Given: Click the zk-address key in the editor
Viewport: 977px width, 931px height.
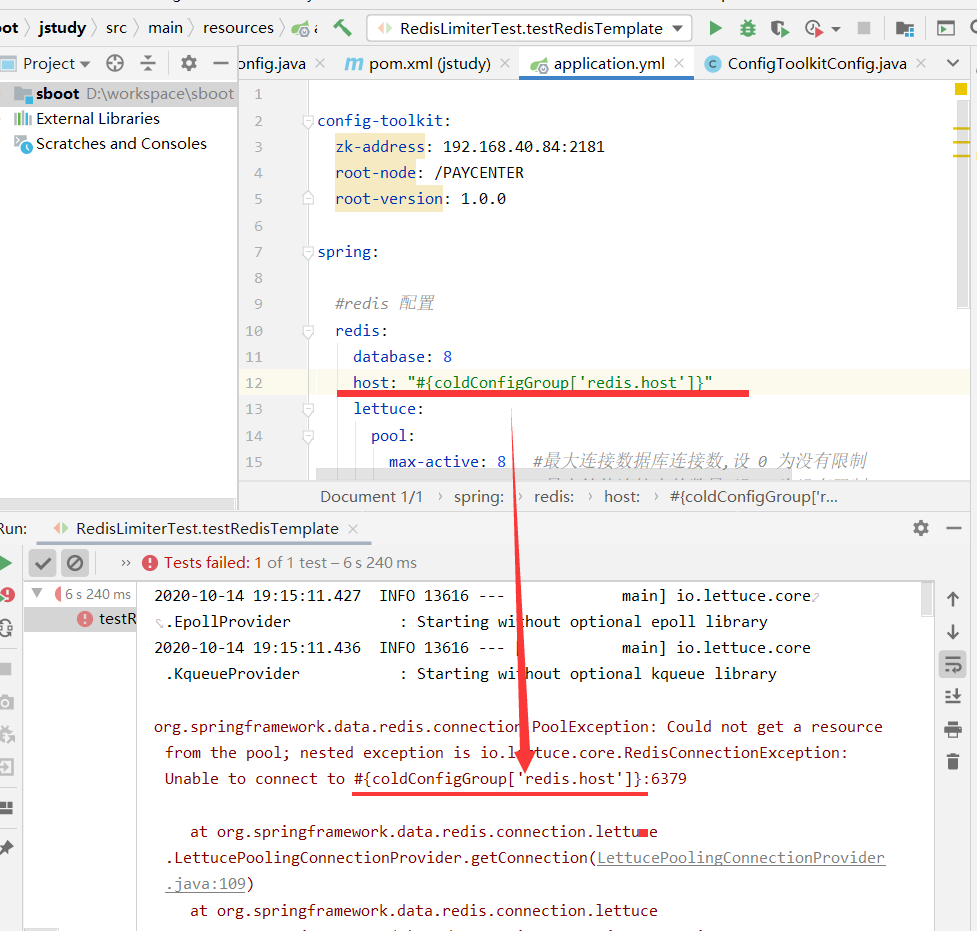Looking at the screenshot, I should pyautogui.click(x=380, y=147).
